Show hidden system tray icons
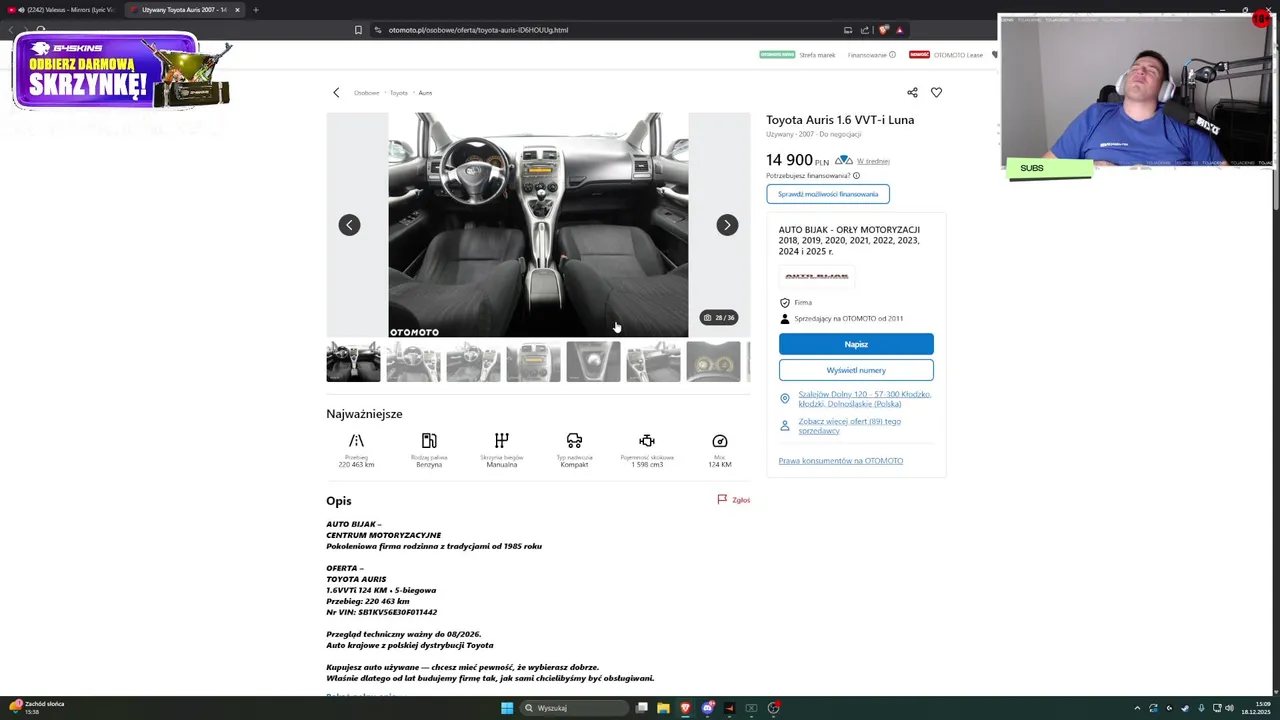This screenshot has width=1280, height=720. (x=1137, y=708)
